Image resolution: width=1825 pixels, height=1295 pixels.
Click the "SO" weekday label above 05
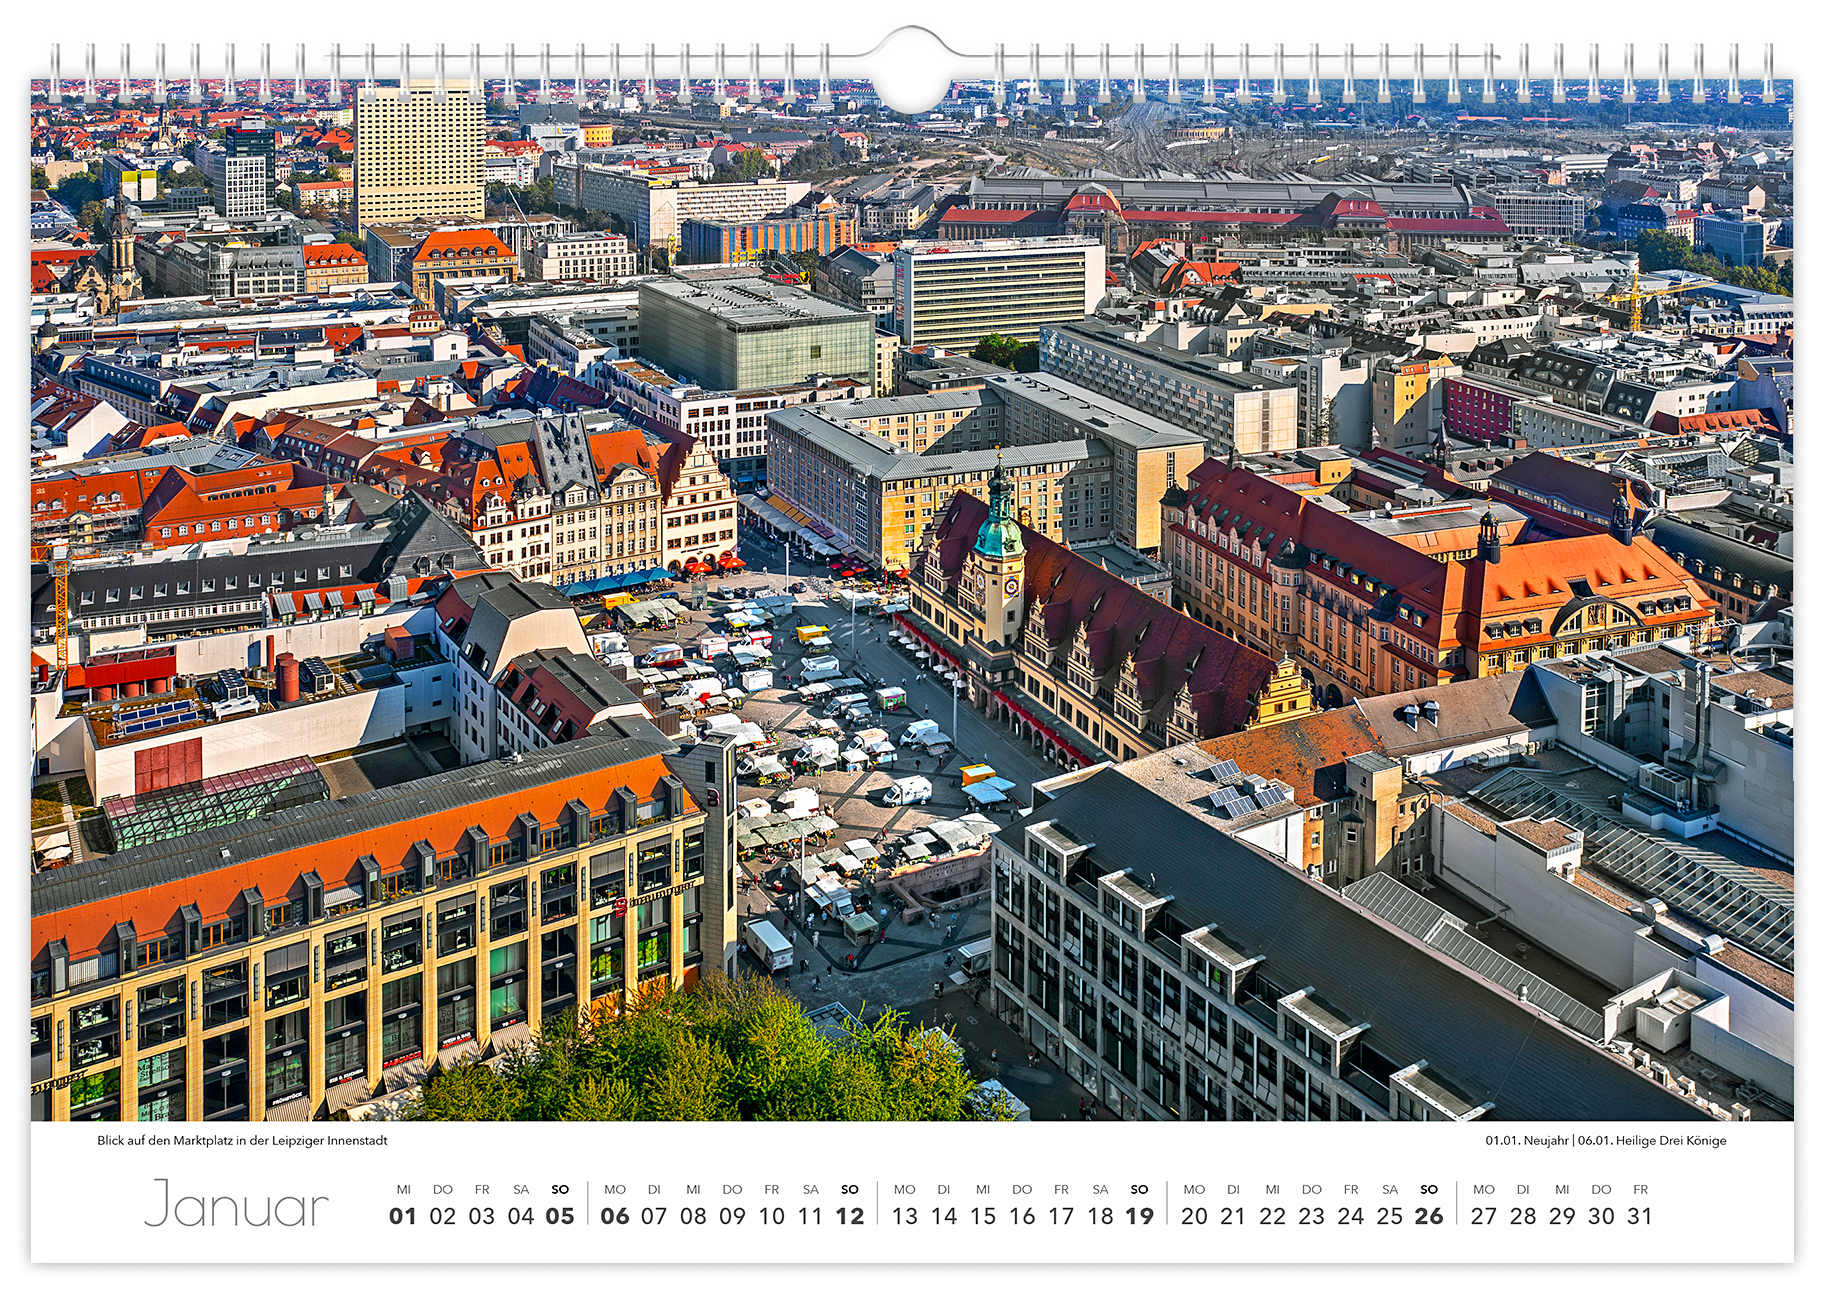pos(560,1189)
